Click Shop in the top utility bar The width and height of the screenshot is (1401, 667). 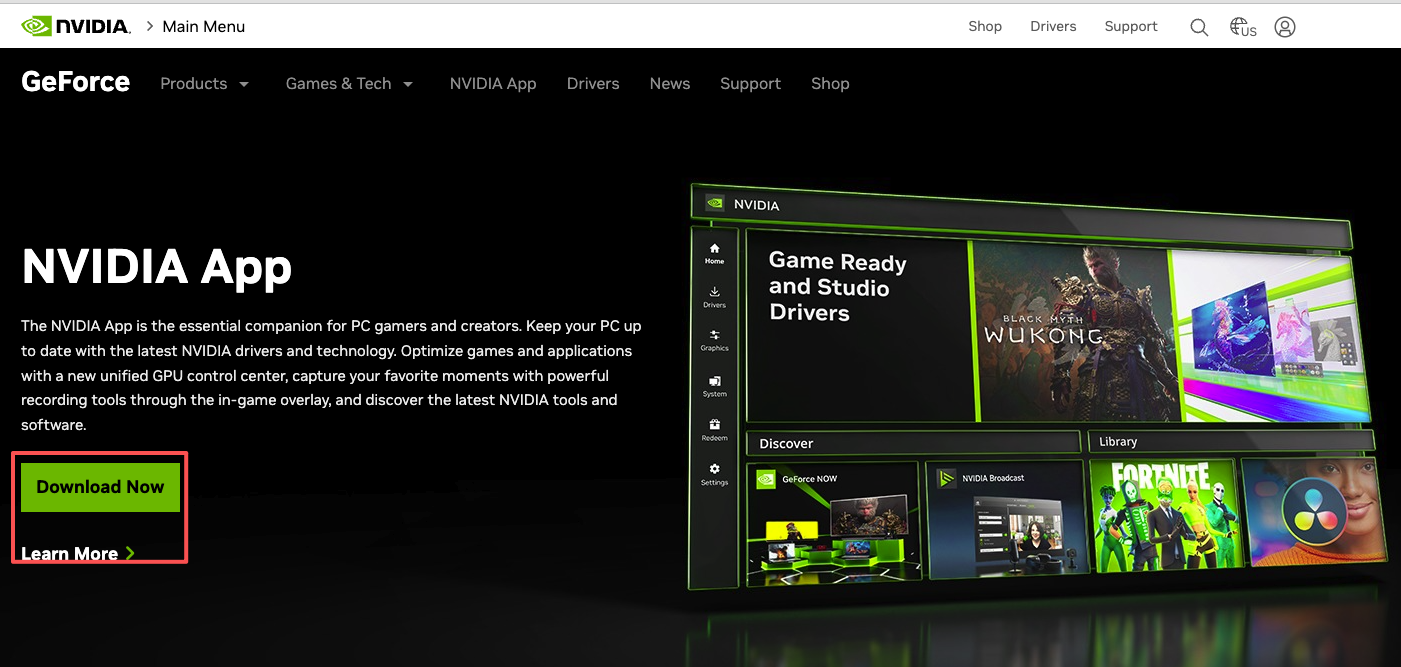click(985, 26)
